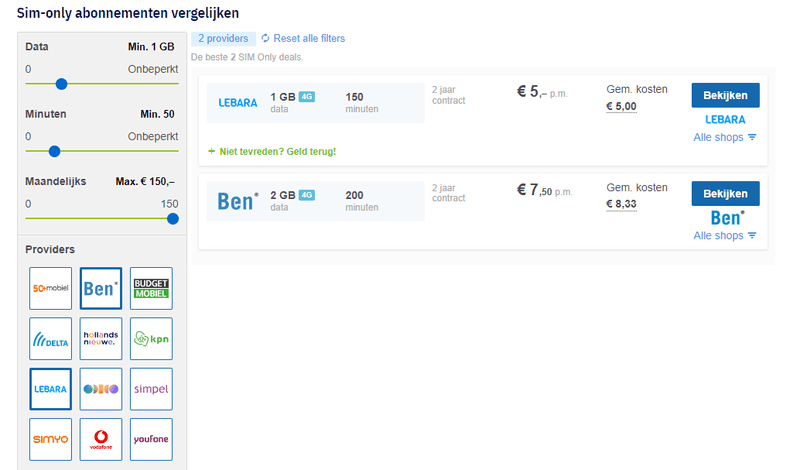This screenshot has height=470, width=800.
Task: Click the Ben logo in second deal
Action: (x=238, y=202)
